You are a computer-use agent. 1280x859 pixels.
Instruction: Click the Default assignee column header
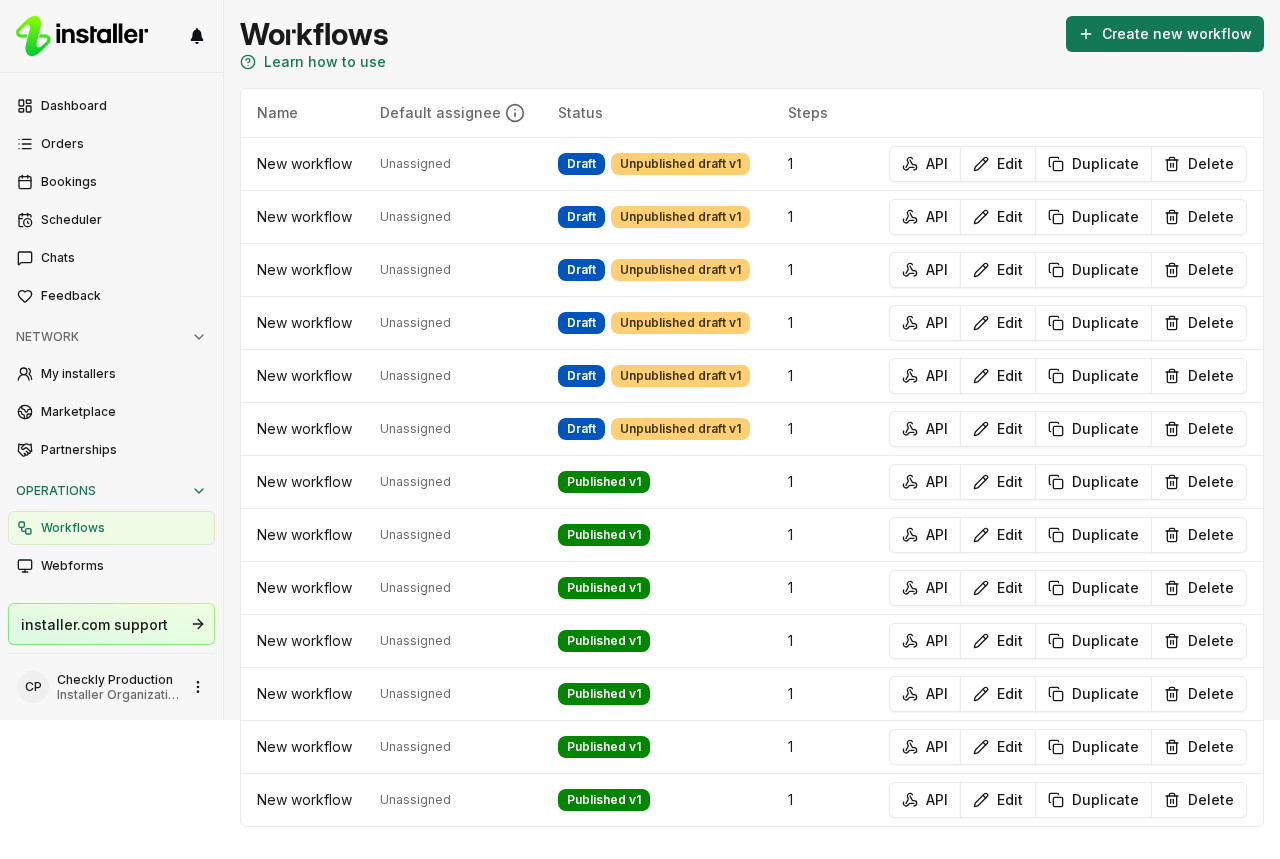[440, 113]
